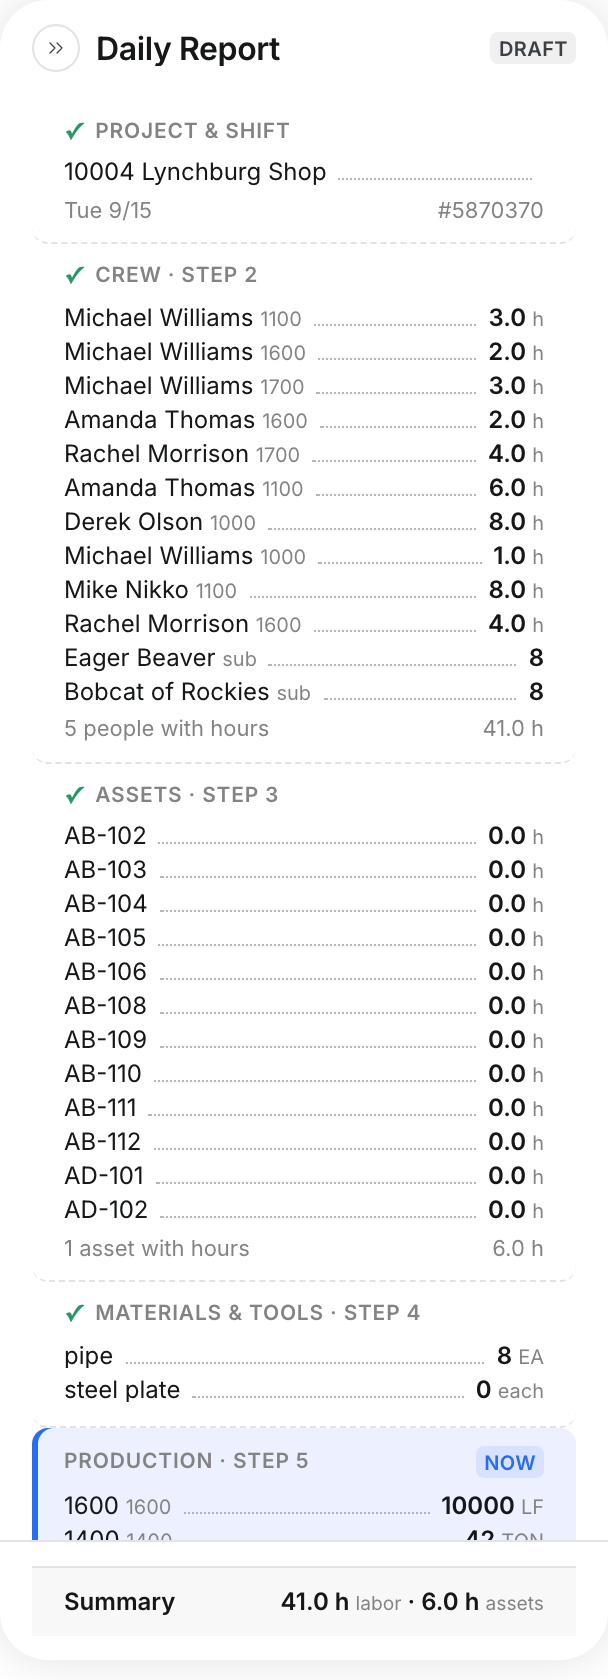Click the DRAFT status badge
The image size is (608, 1680).
(x=533, y=49)
